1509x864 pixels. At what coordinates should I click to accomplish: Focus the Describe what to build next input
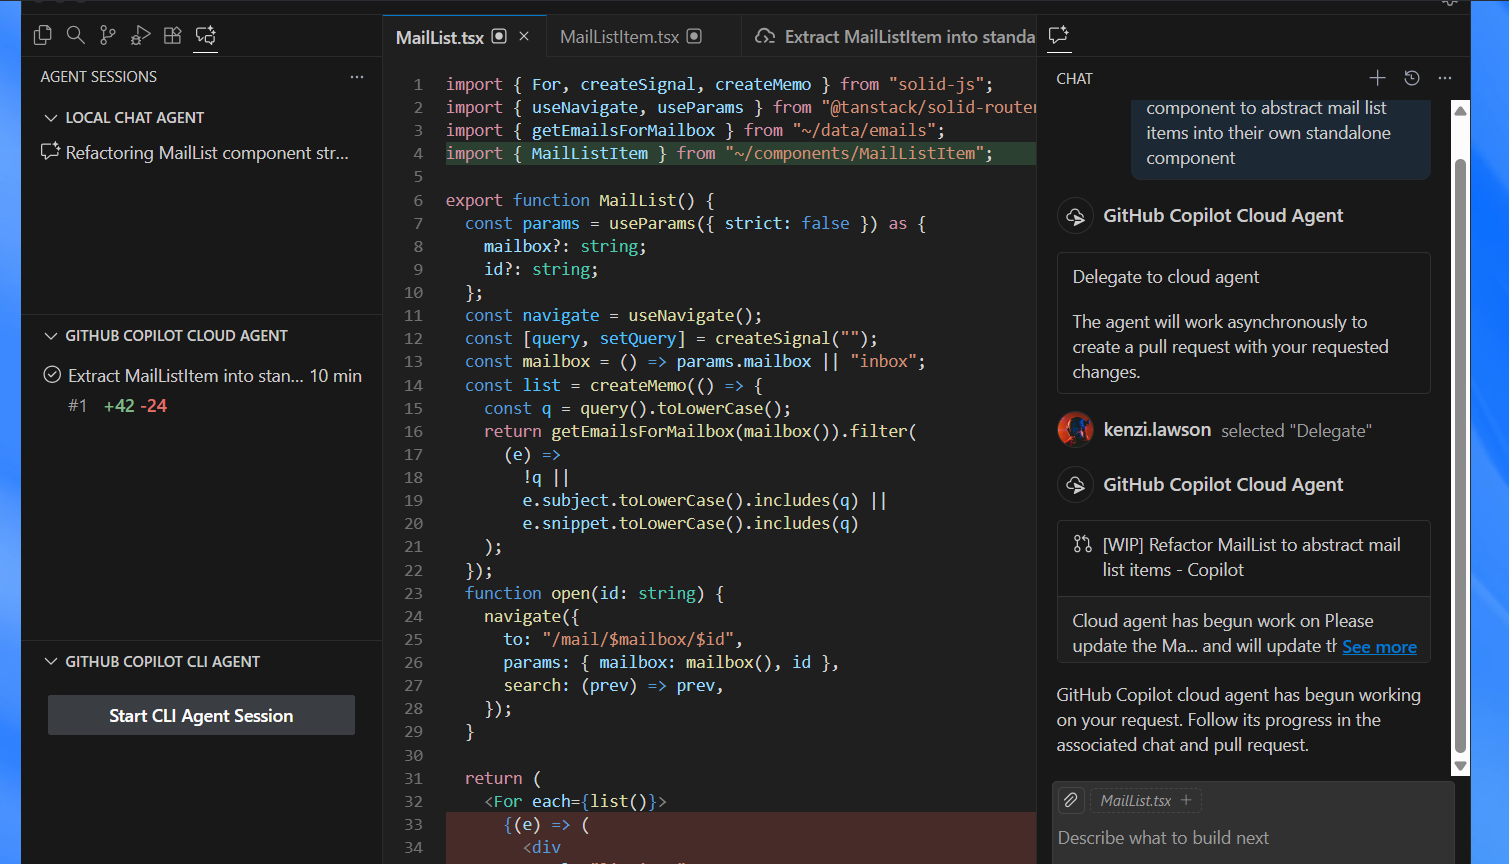[1254, 838]
